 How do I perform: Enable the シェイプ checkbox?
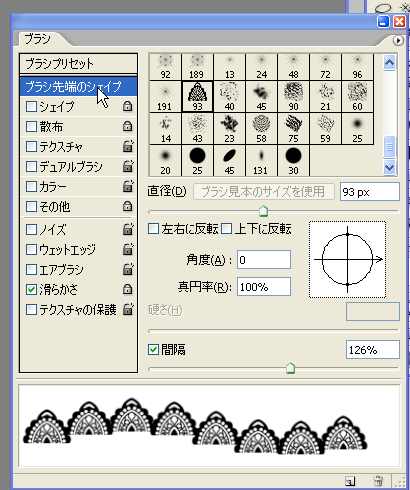tap(31, 107)
